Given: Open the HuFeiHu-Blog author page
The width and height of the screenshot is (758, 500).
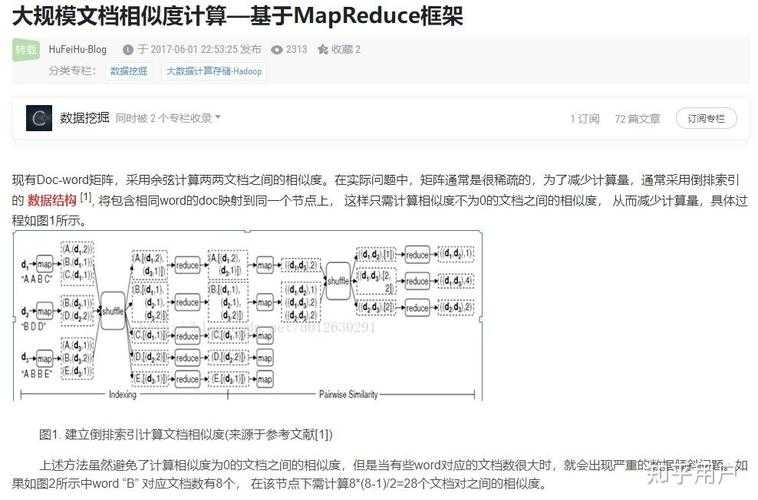Looking at the screenshot, I should click(77, 49).
